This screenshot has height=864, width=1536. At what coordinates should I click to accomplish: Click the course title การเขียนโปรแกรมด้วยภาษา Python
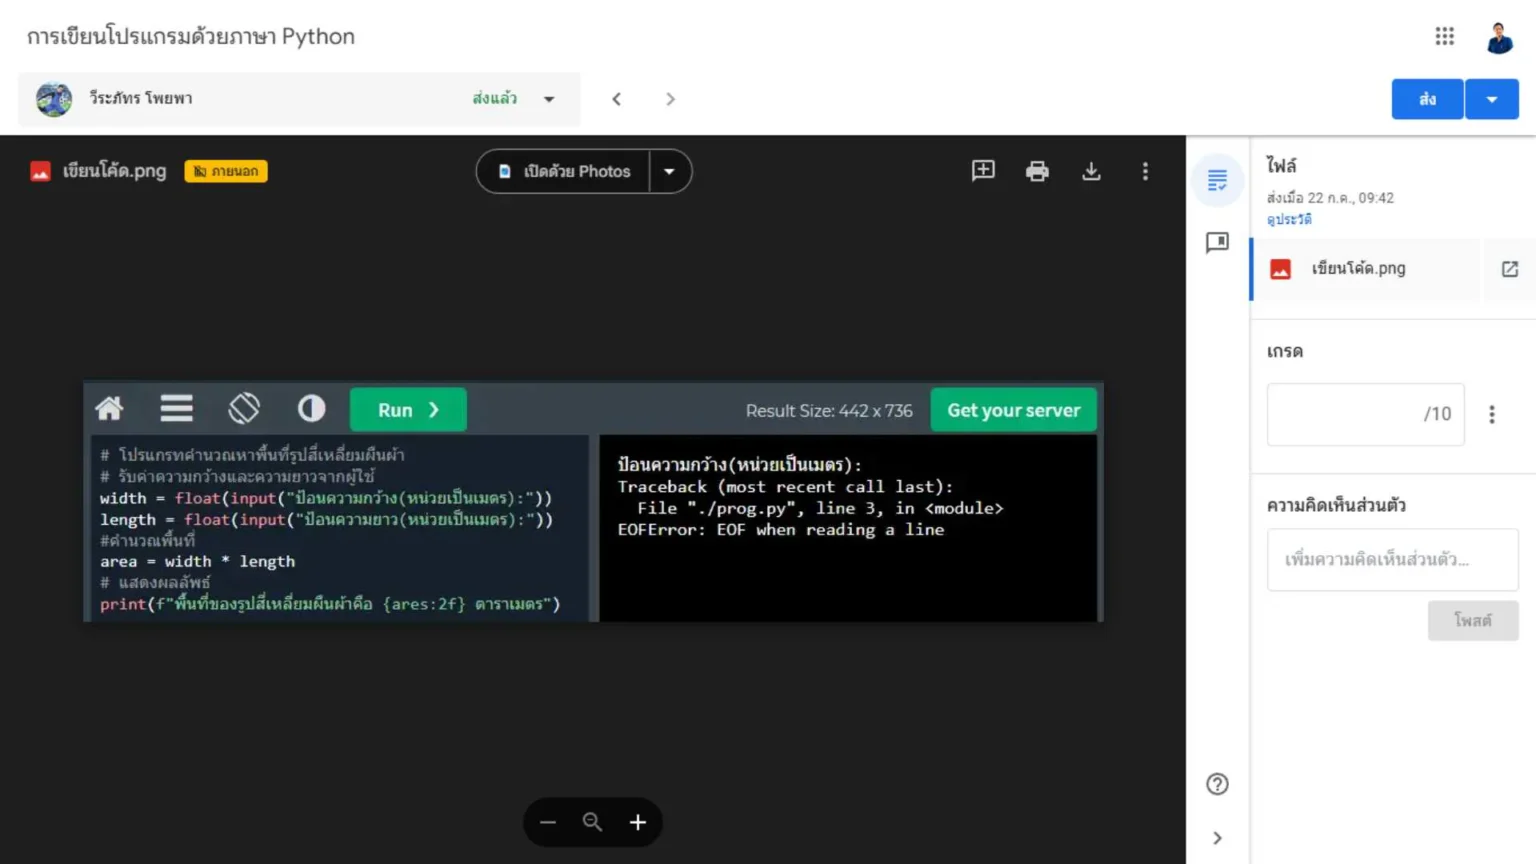[191, 36]
